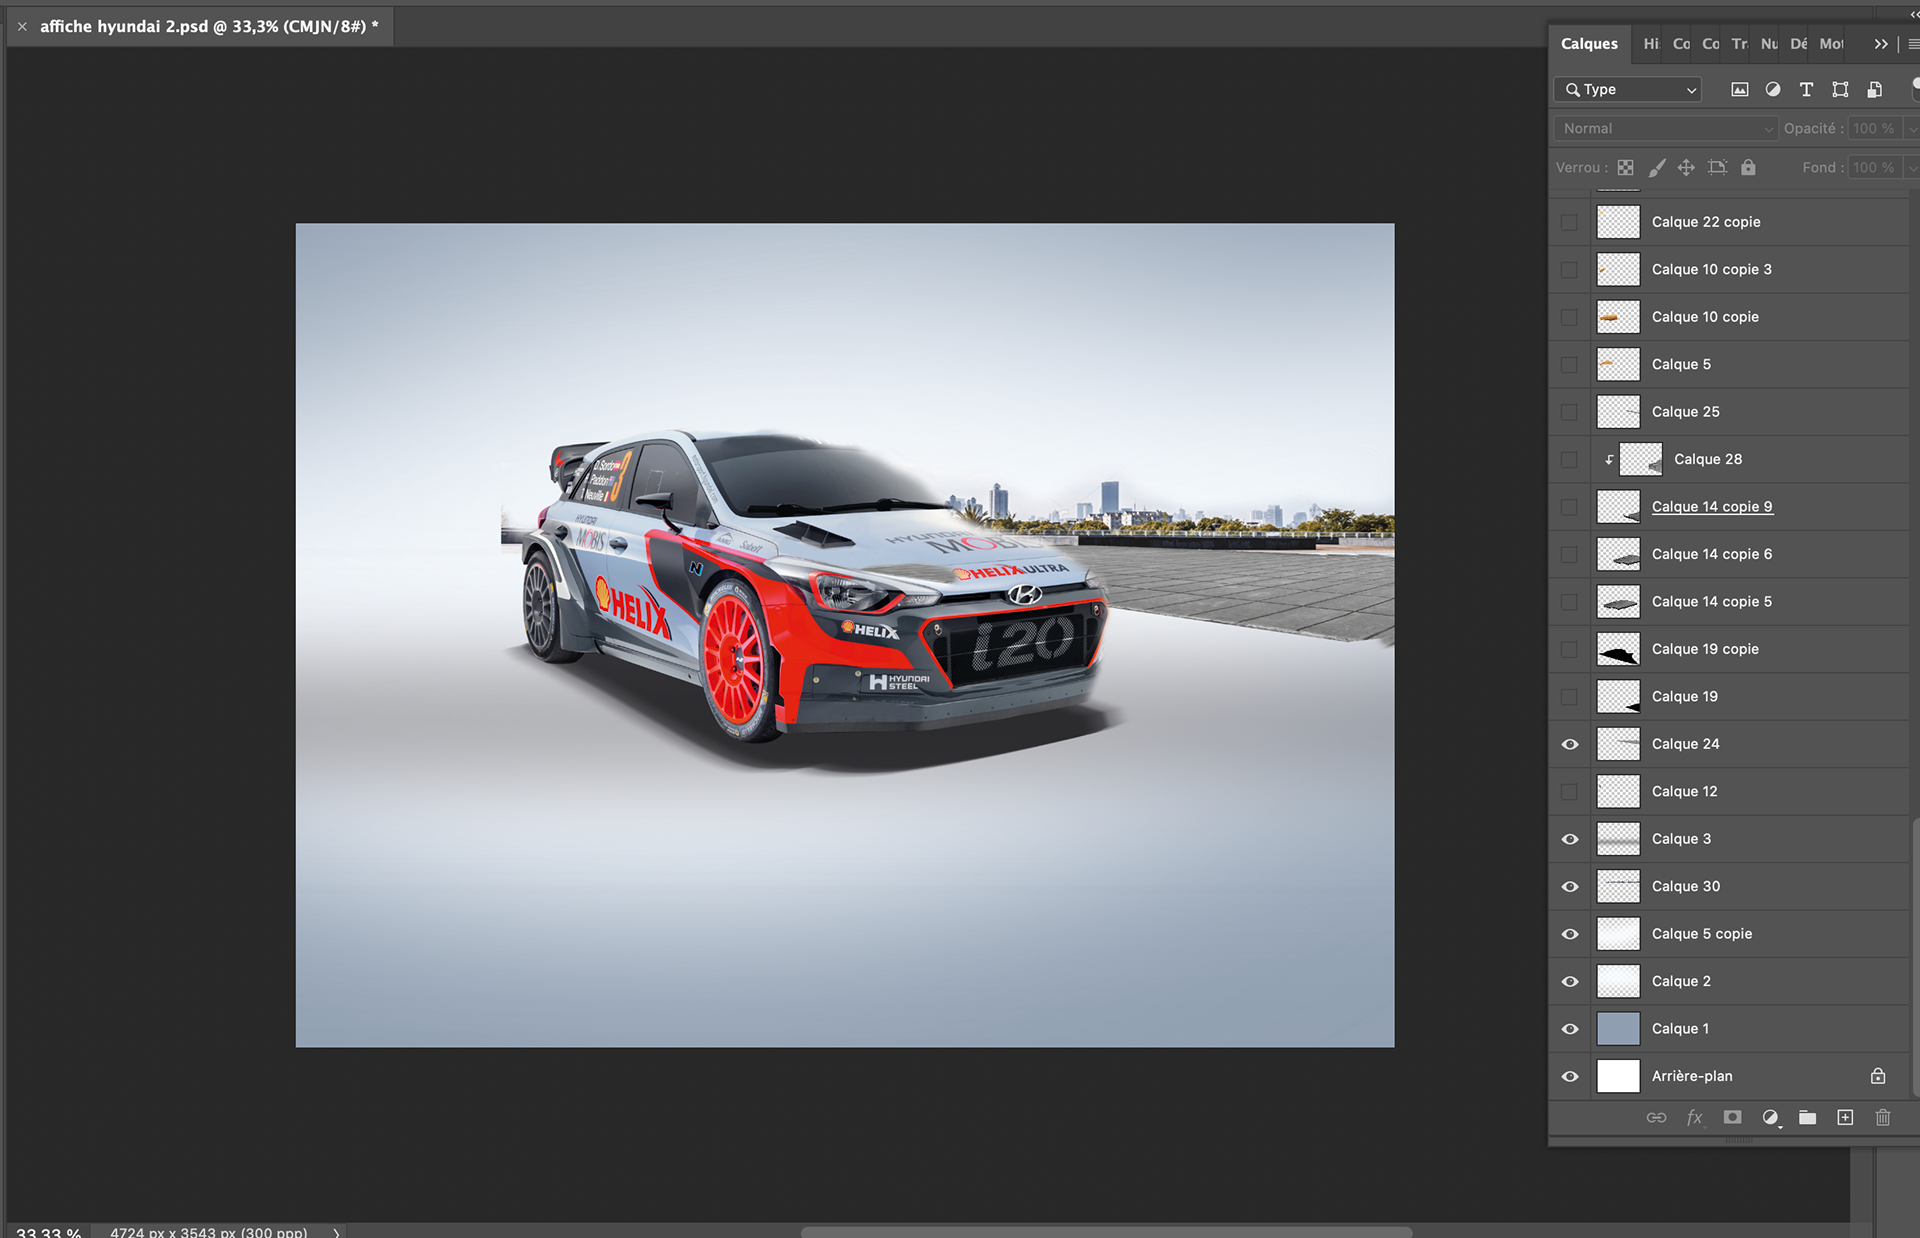Viewport: 1920px width, 1238px height.
Task: Expand hidden panel tabs with chevrons
Action: [x=1881, y=44]
